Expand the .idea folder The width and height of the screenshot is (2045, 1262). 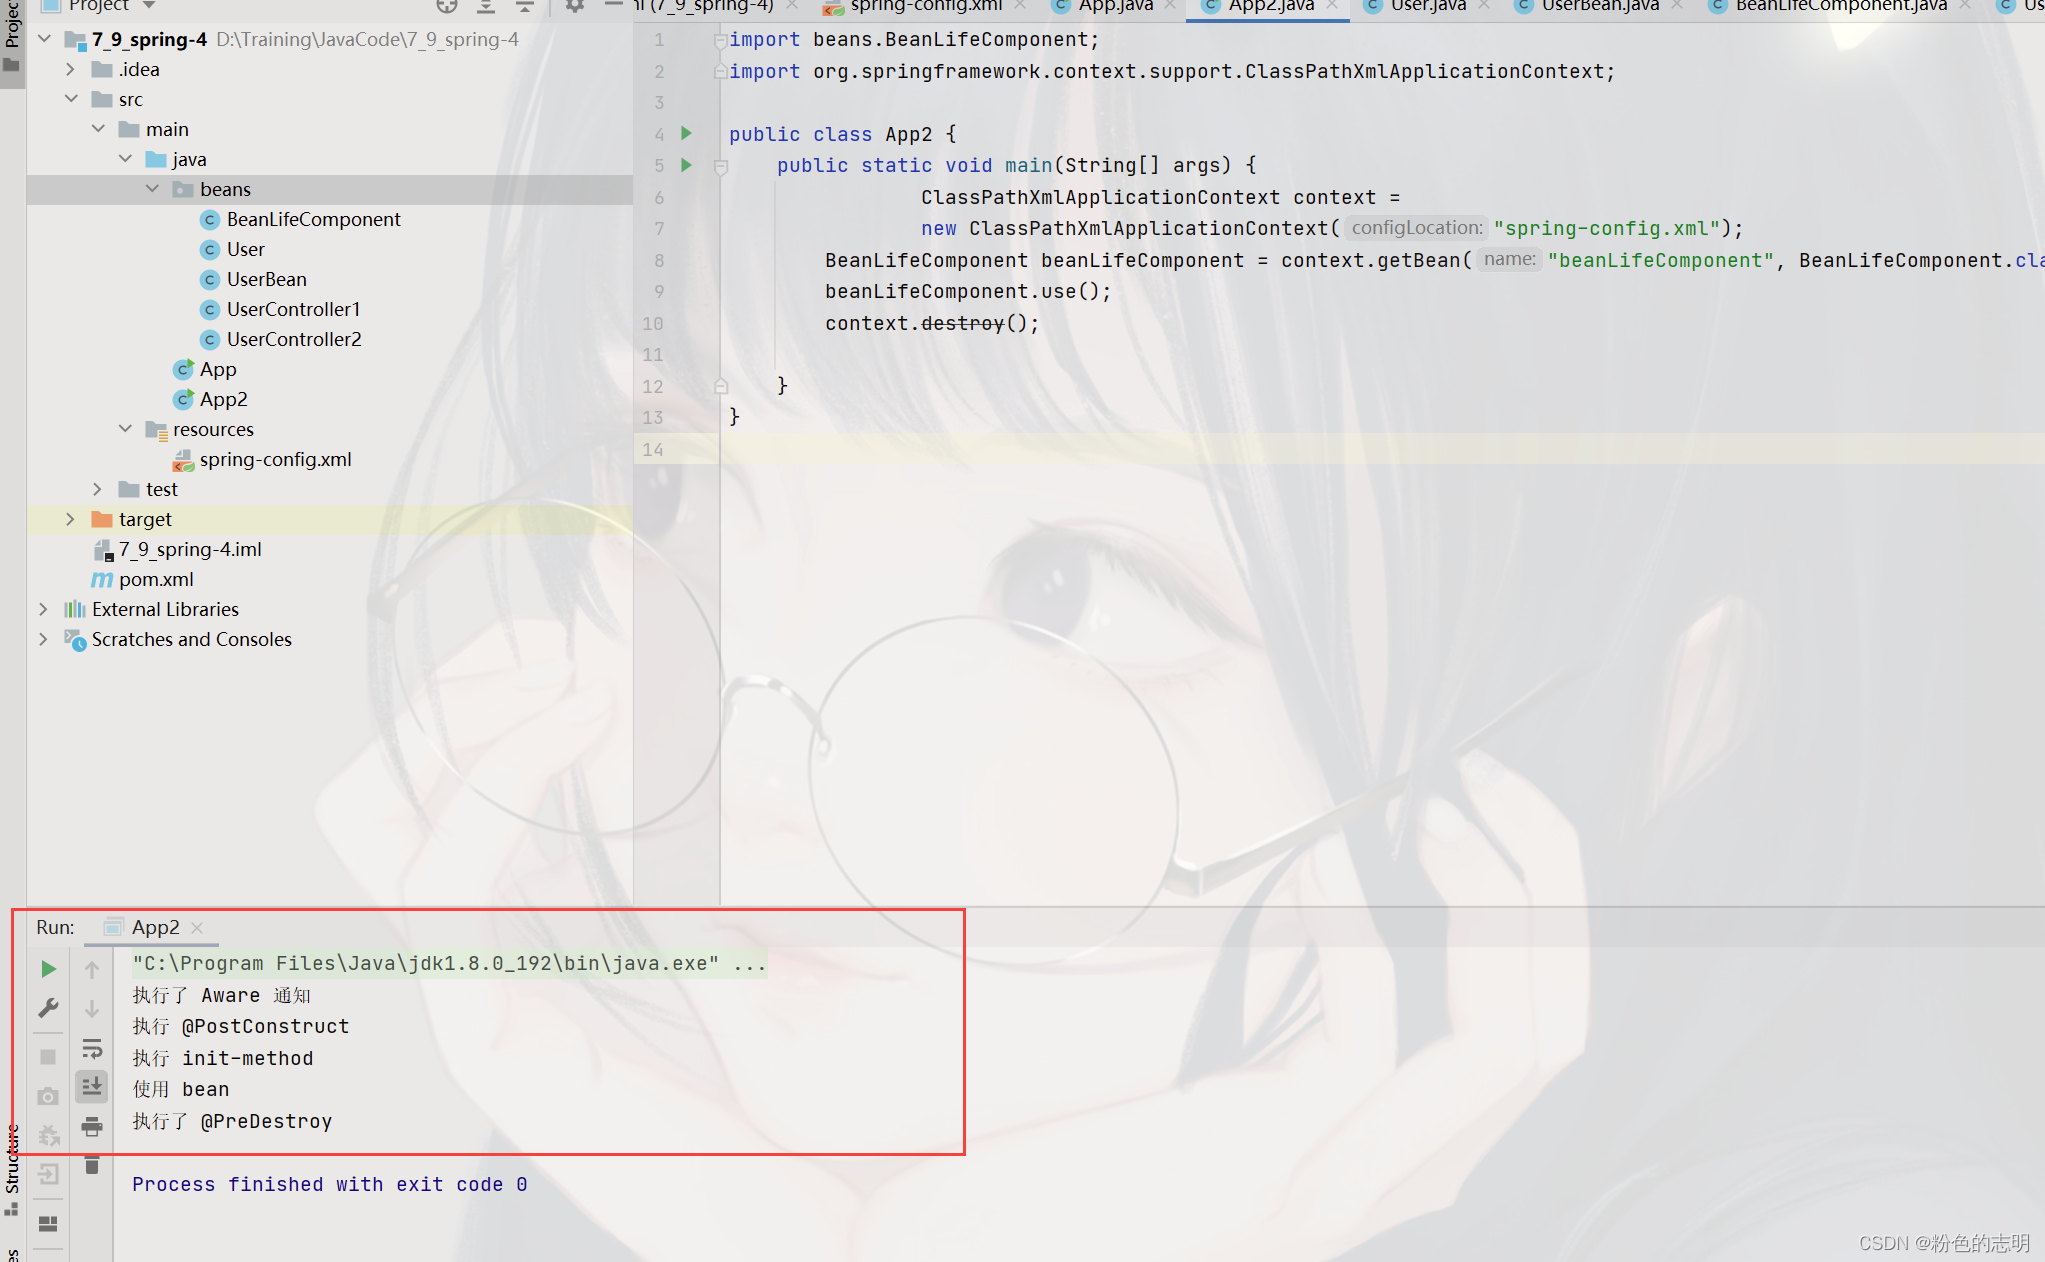coord(70,69)
